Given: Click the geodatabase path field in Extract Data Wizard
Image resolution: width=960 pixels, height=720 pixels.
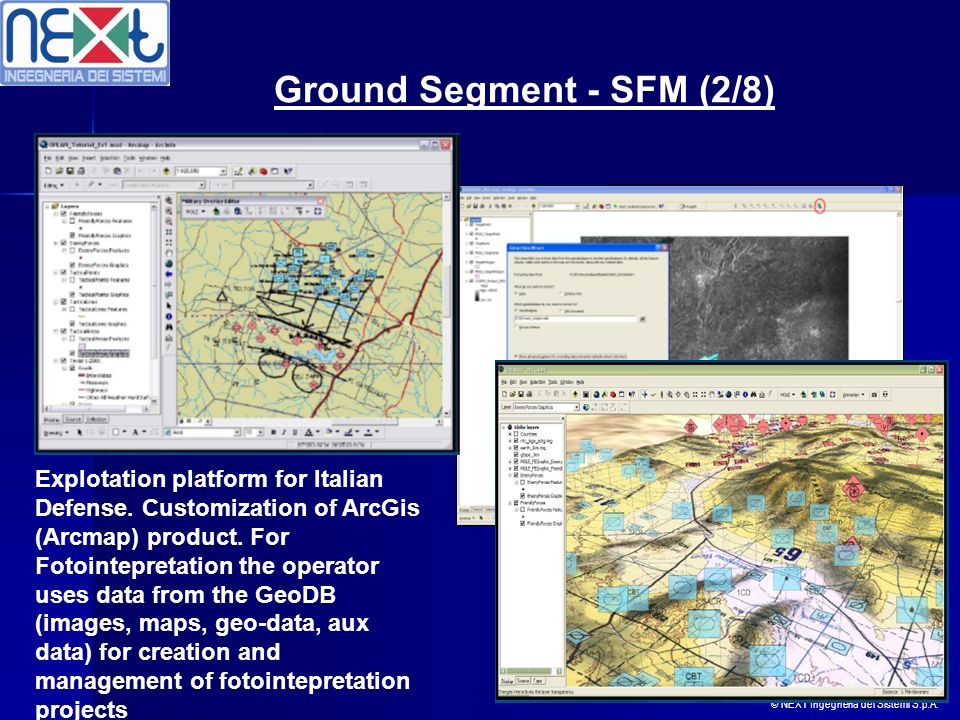Looking at the screenshot, I should (x=576, y=319).
